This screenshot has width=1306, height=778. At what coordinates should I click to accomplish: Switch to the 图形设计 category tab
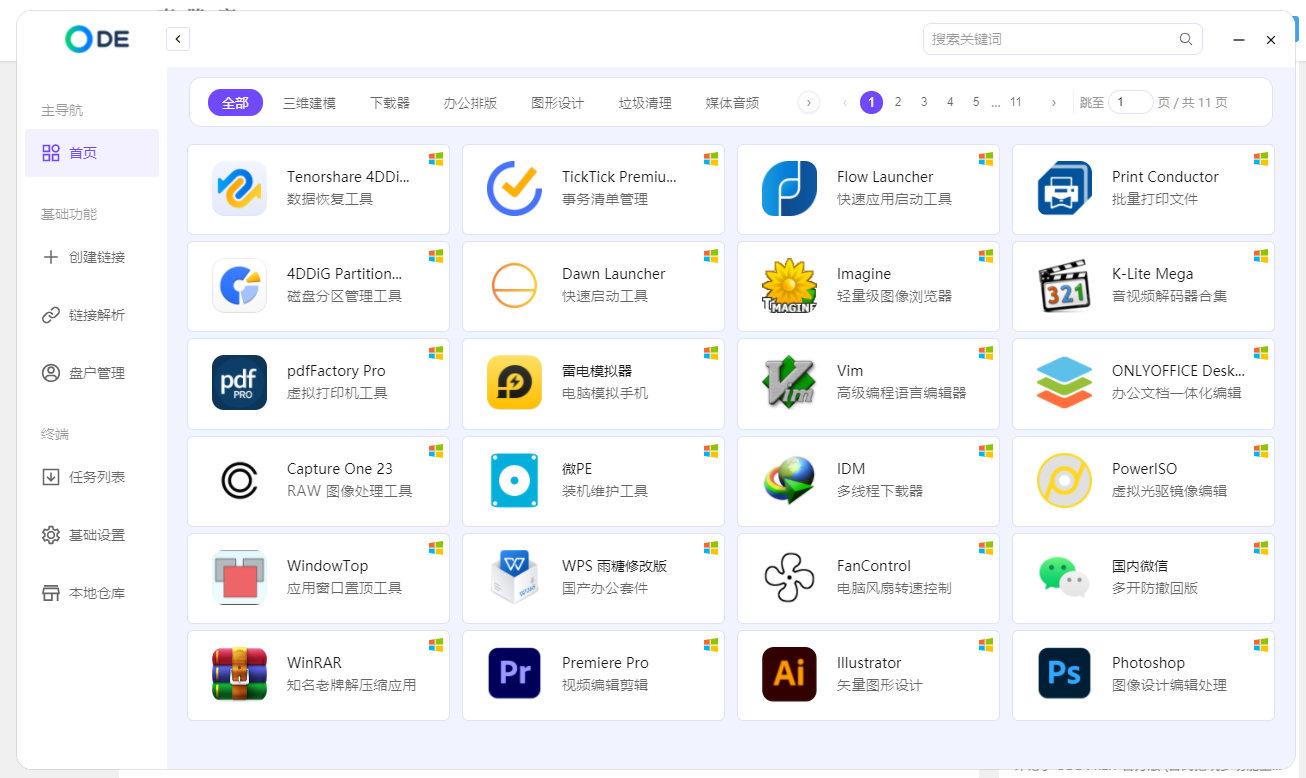tap(557, 102)
